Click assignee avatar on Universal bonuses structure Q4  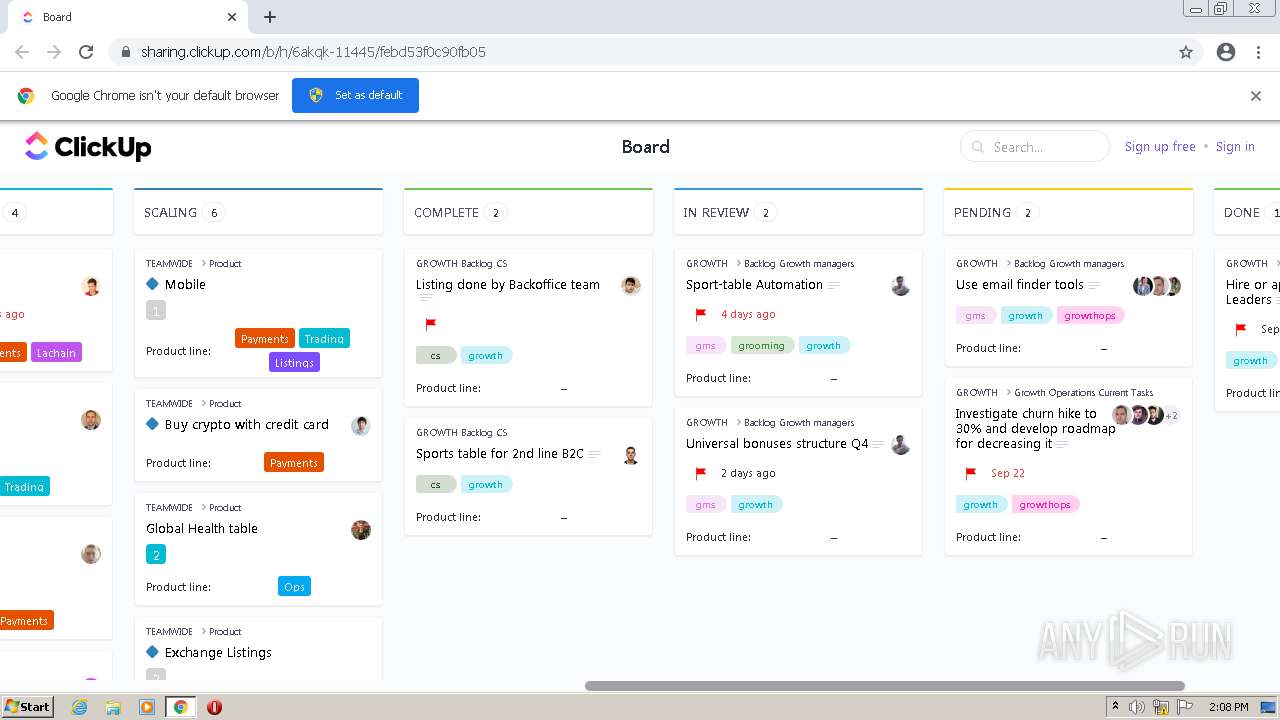point(900,445)
